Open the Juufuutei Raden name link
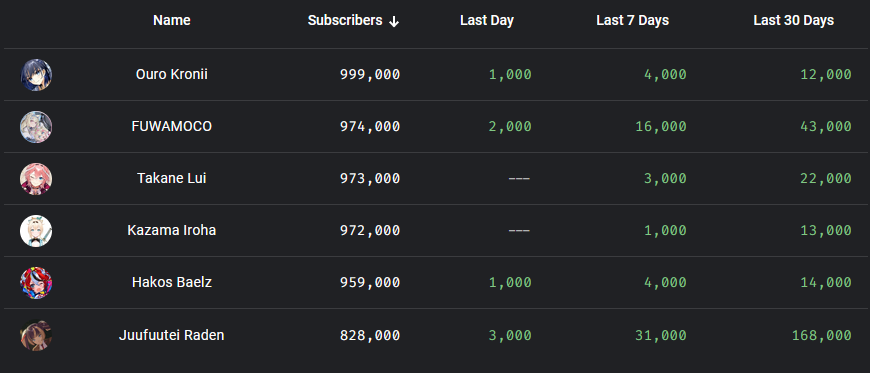Screen dimensions: 870x373 point(171,335)
